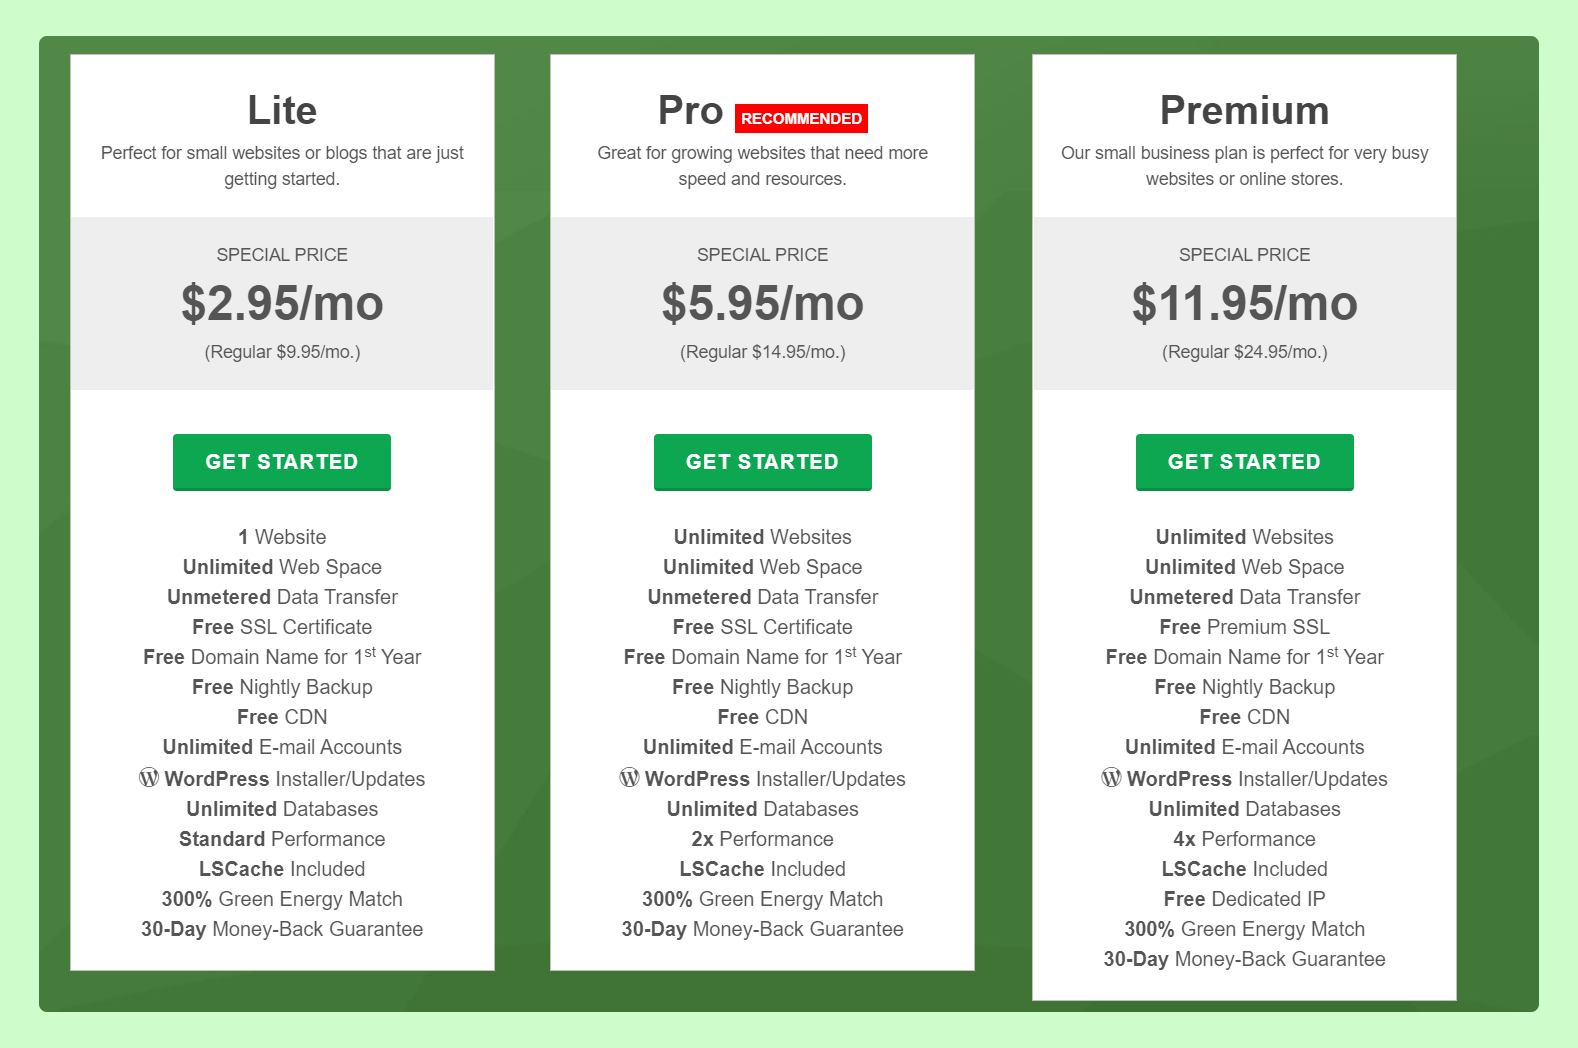Click 1 Website feature in Lite plan
Image resolution: width=1578 pixels, height=1048 pixels.
[x=282, y=537]
